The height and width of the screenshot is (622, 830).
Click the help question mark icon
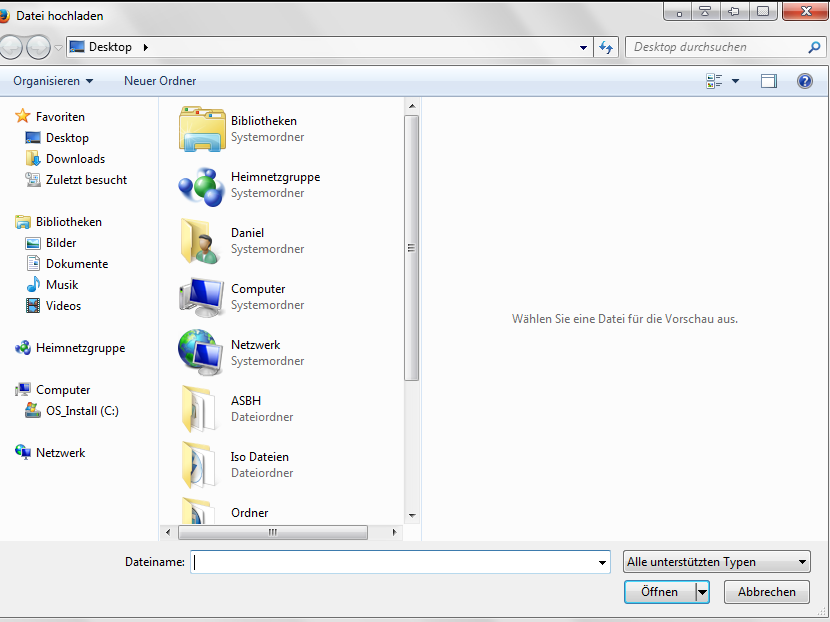(804, 81)
